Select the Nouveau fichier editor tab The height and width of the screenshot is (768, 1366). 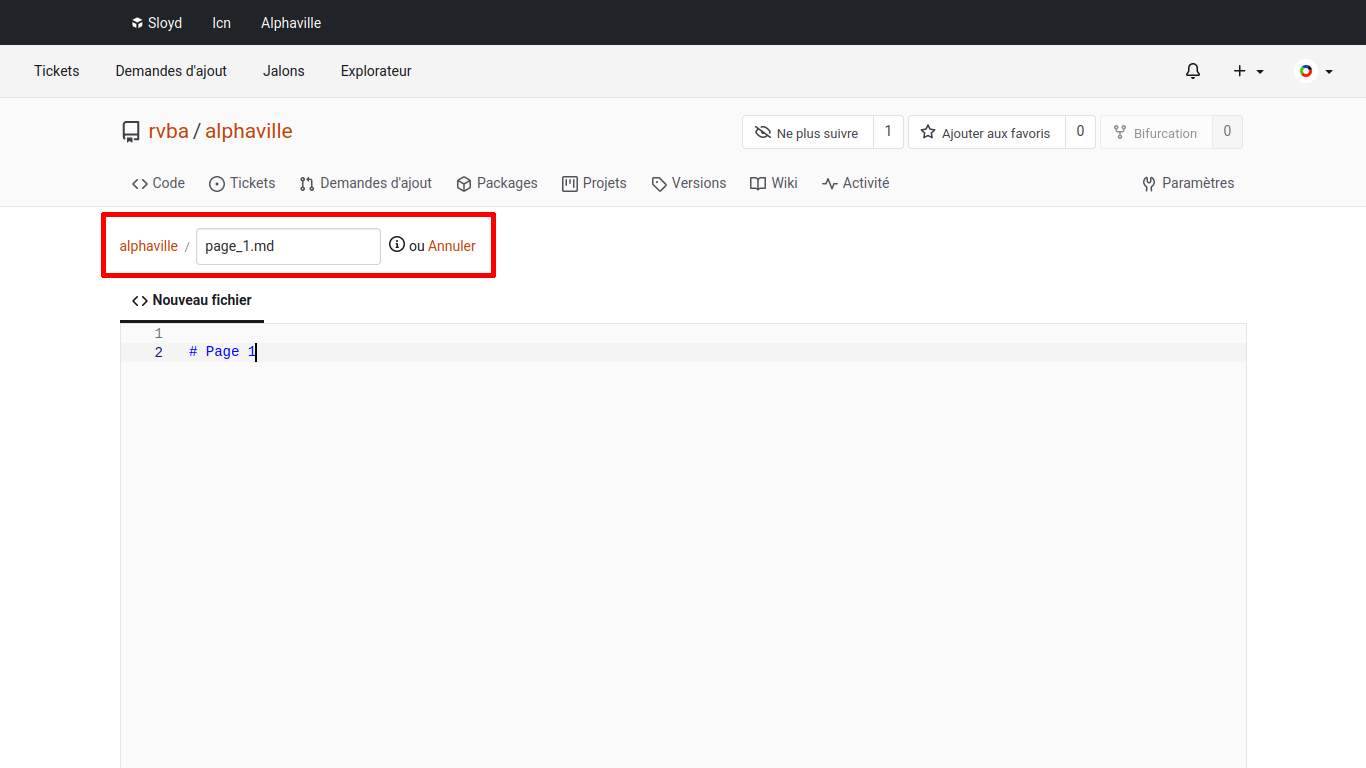[192, 300]
